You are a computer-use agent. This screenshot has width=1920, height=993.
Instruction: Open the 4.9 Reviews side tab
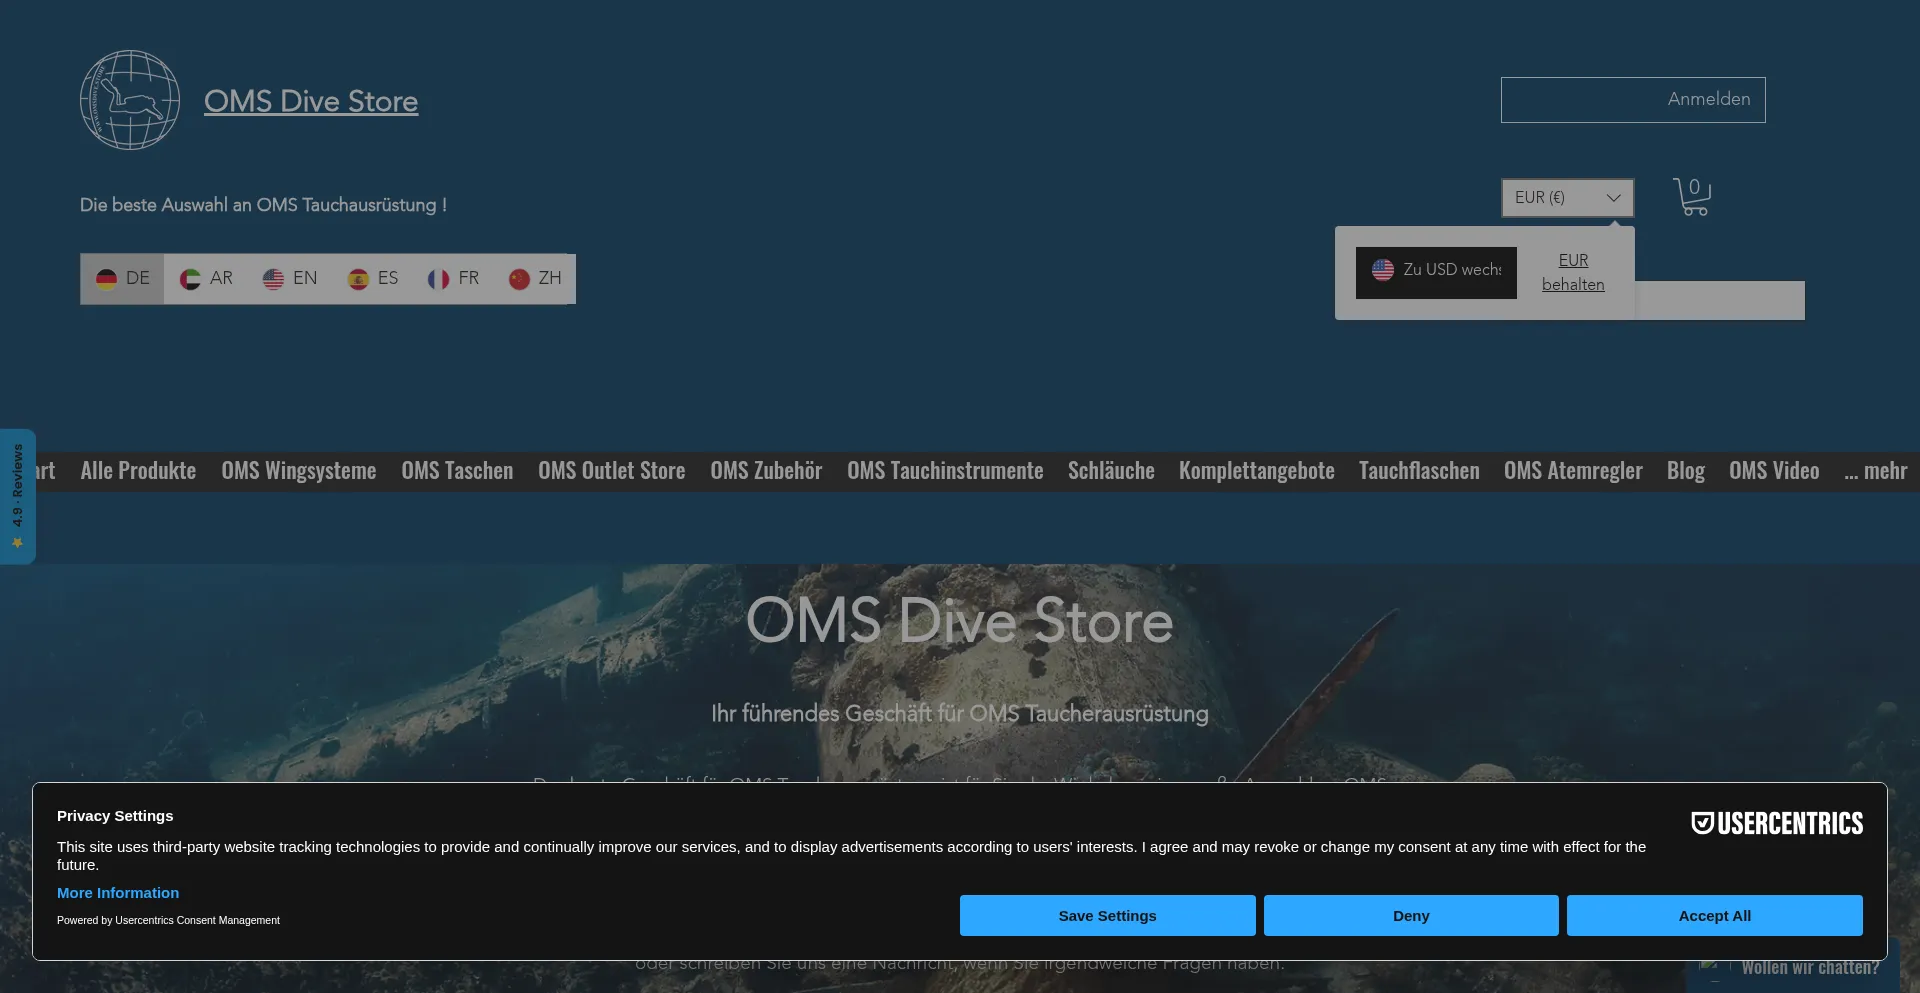point(17,496)
